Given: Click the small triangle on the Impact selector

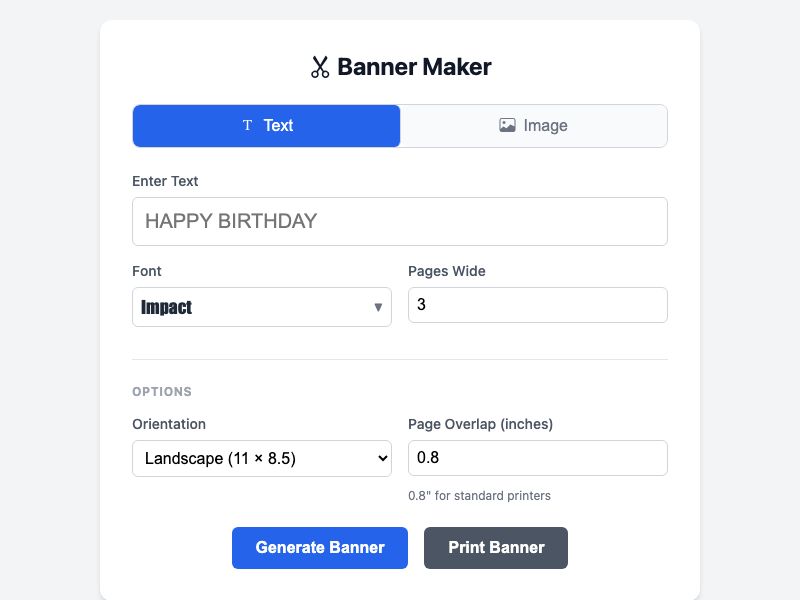Looking at the screenshot, I should 380,307.
